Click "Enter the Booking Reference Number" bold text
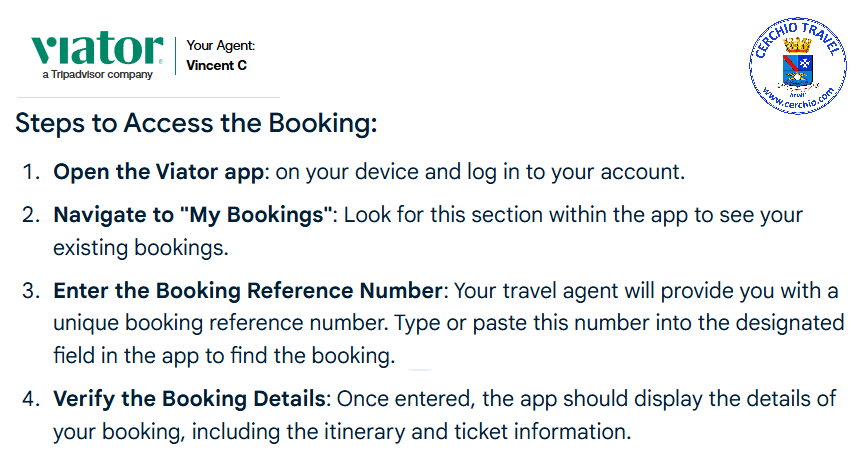The height and width of the screenshot is (472, 867). pyautogui.click(x=248, y=291)
